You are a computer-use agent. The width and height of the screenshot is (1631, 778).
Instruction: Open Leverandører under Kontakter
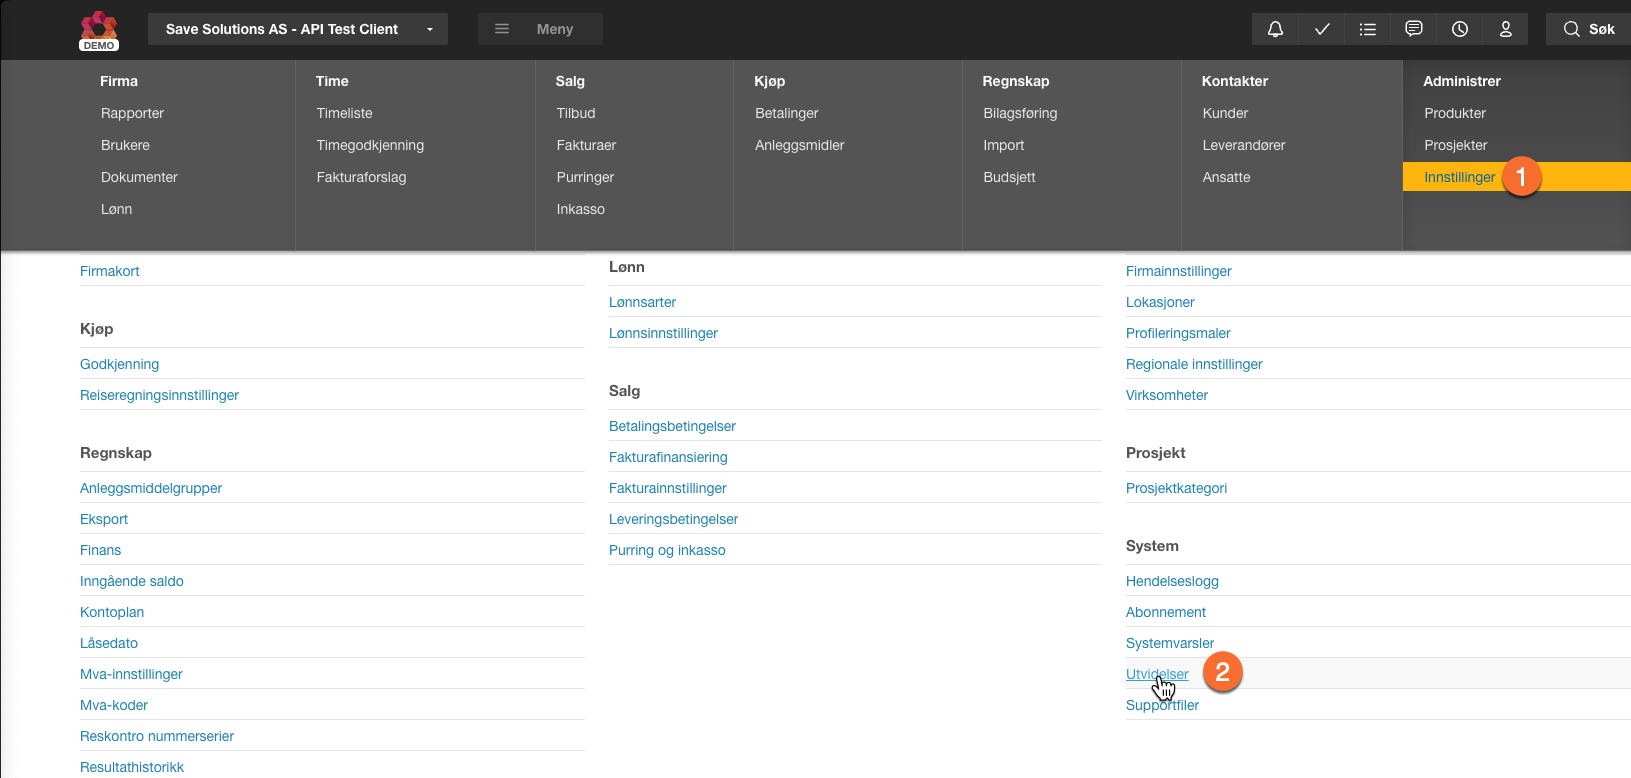tap(1243, 145)
